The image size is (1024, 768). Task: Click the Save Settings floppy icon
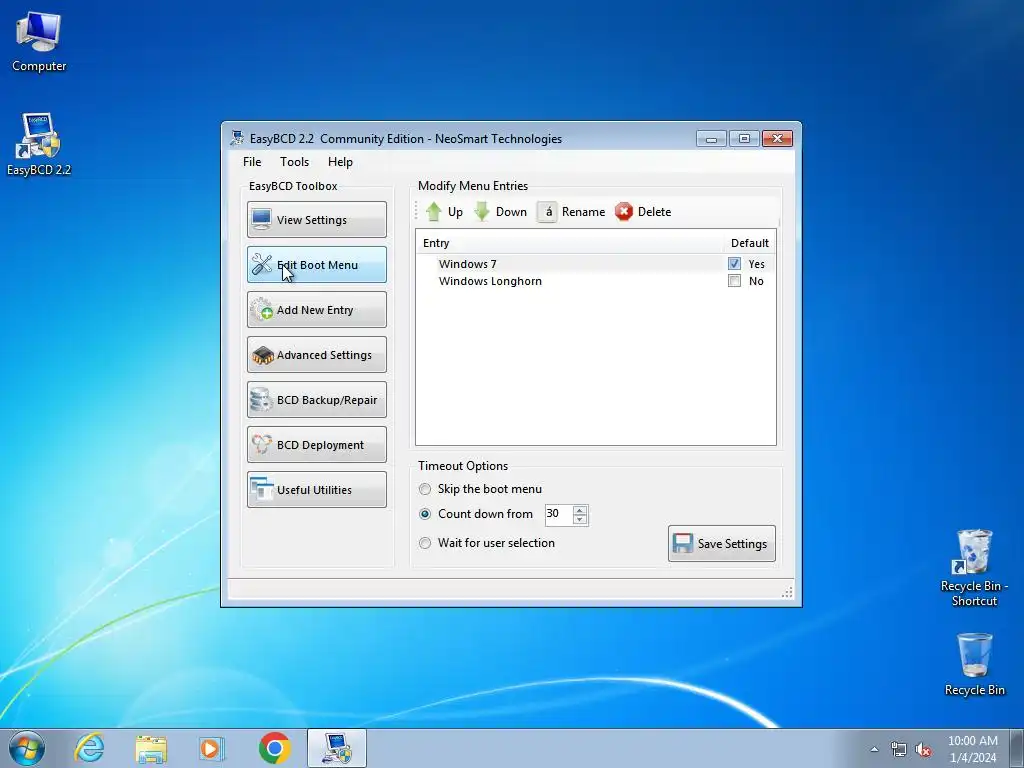(682, 543)
